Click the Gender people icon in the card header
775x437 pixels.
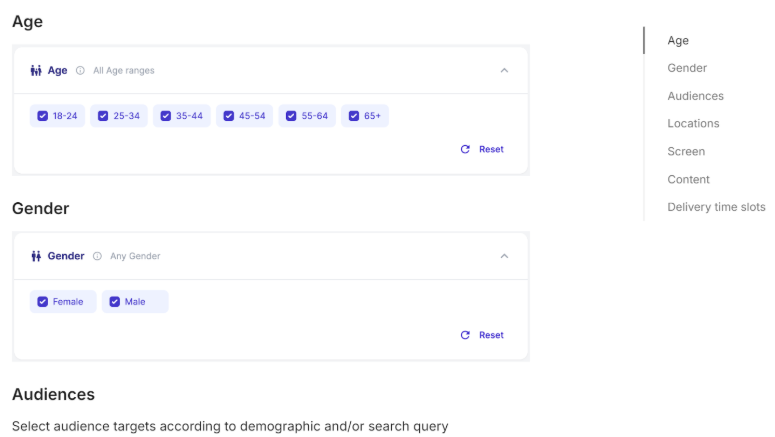[x=36, y=256]
